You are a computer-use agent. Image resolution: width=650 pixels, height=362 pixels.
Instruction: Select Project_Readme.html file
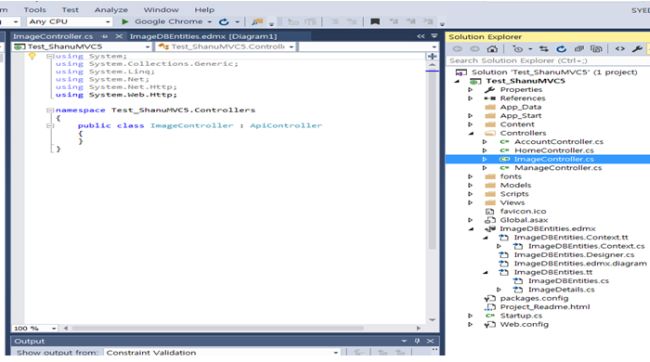[545, 307]
